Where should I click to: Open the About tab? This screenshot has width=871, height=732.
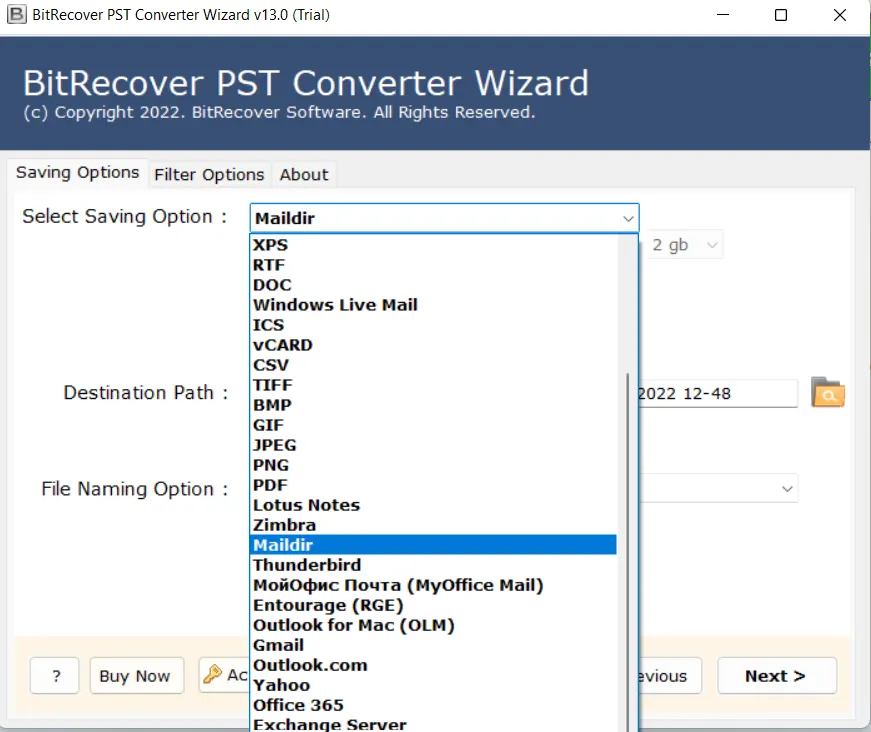304,174
